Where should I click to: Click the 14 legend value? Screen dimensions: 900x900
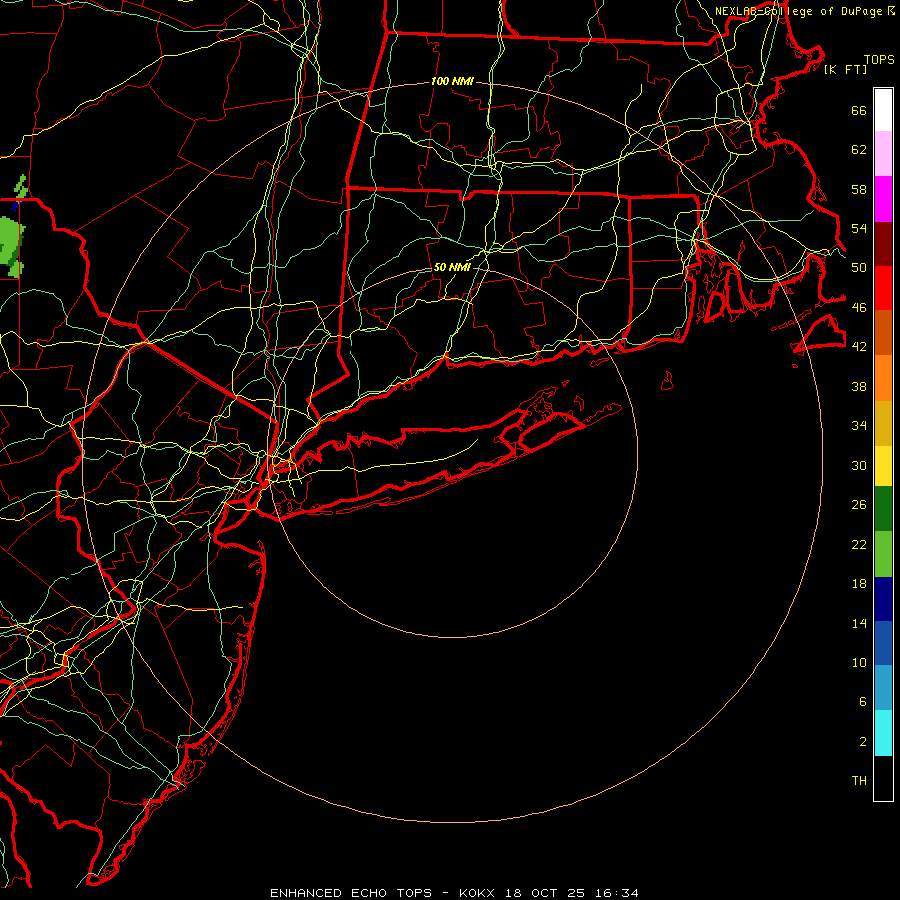(859, 623)
